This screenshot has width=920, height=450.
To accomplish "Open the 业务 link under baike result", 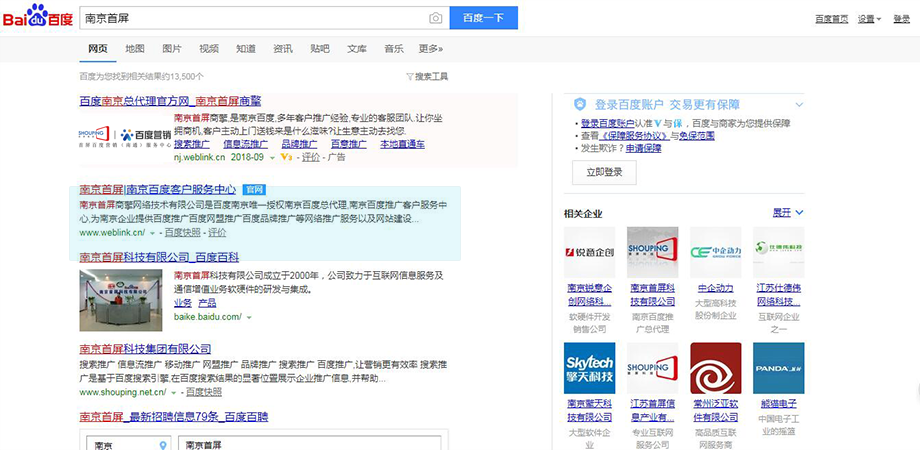I will 183,303.
